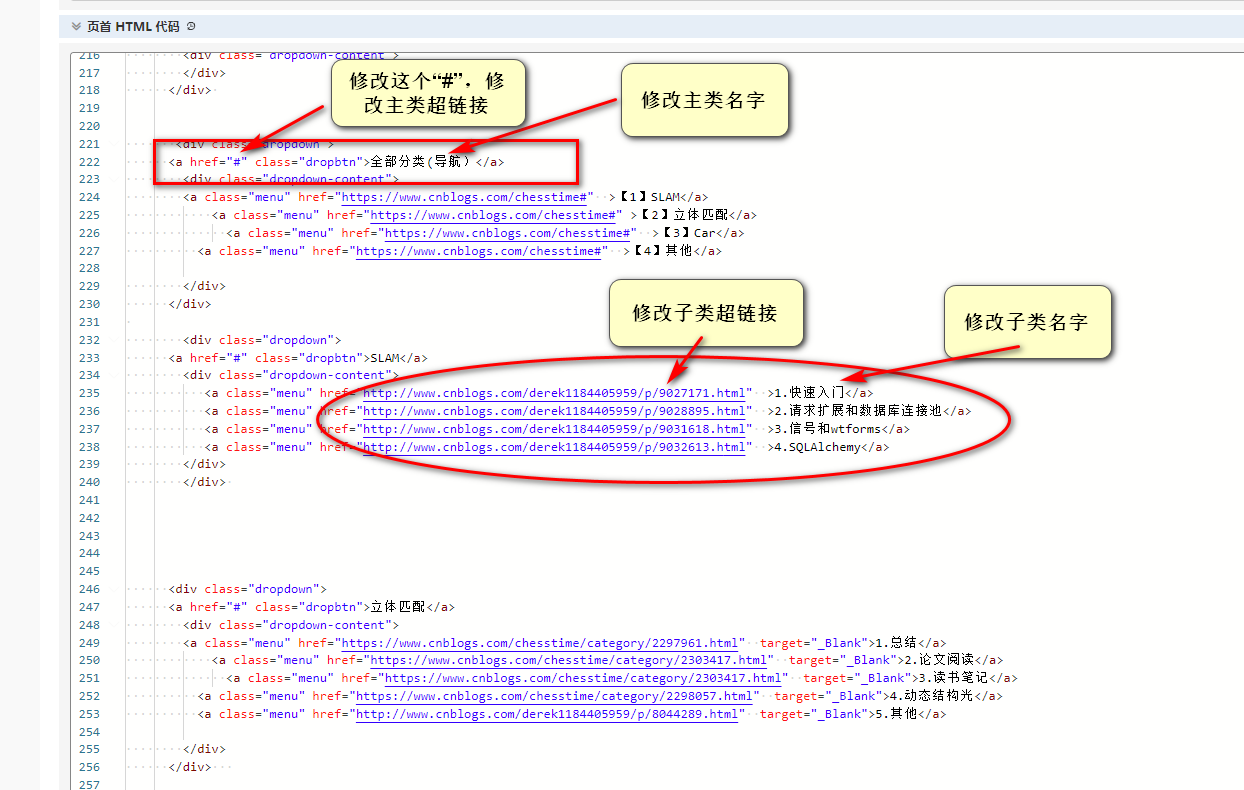Click the closing </div> on line 218
This screenshot has width=1244, height=790.
pyautogui.click(x=190, y=90)
